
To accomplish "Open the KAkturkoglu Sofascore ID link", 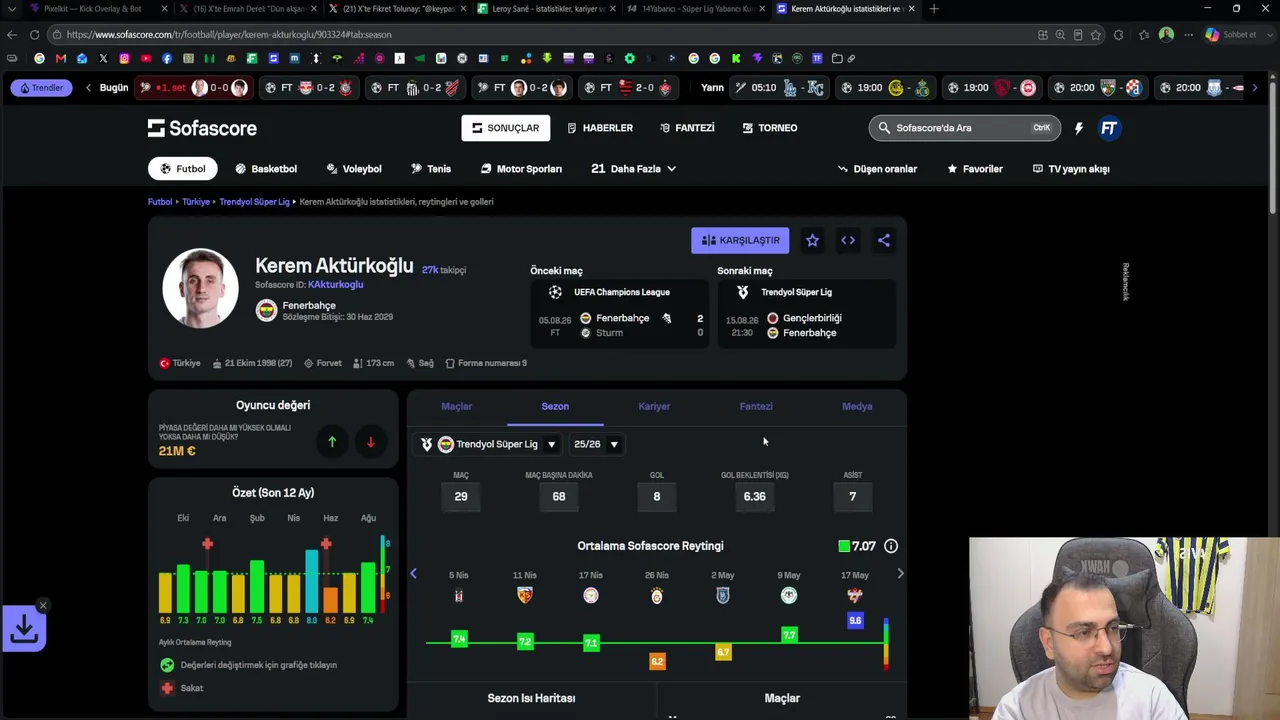I will [x=336, y=285].
